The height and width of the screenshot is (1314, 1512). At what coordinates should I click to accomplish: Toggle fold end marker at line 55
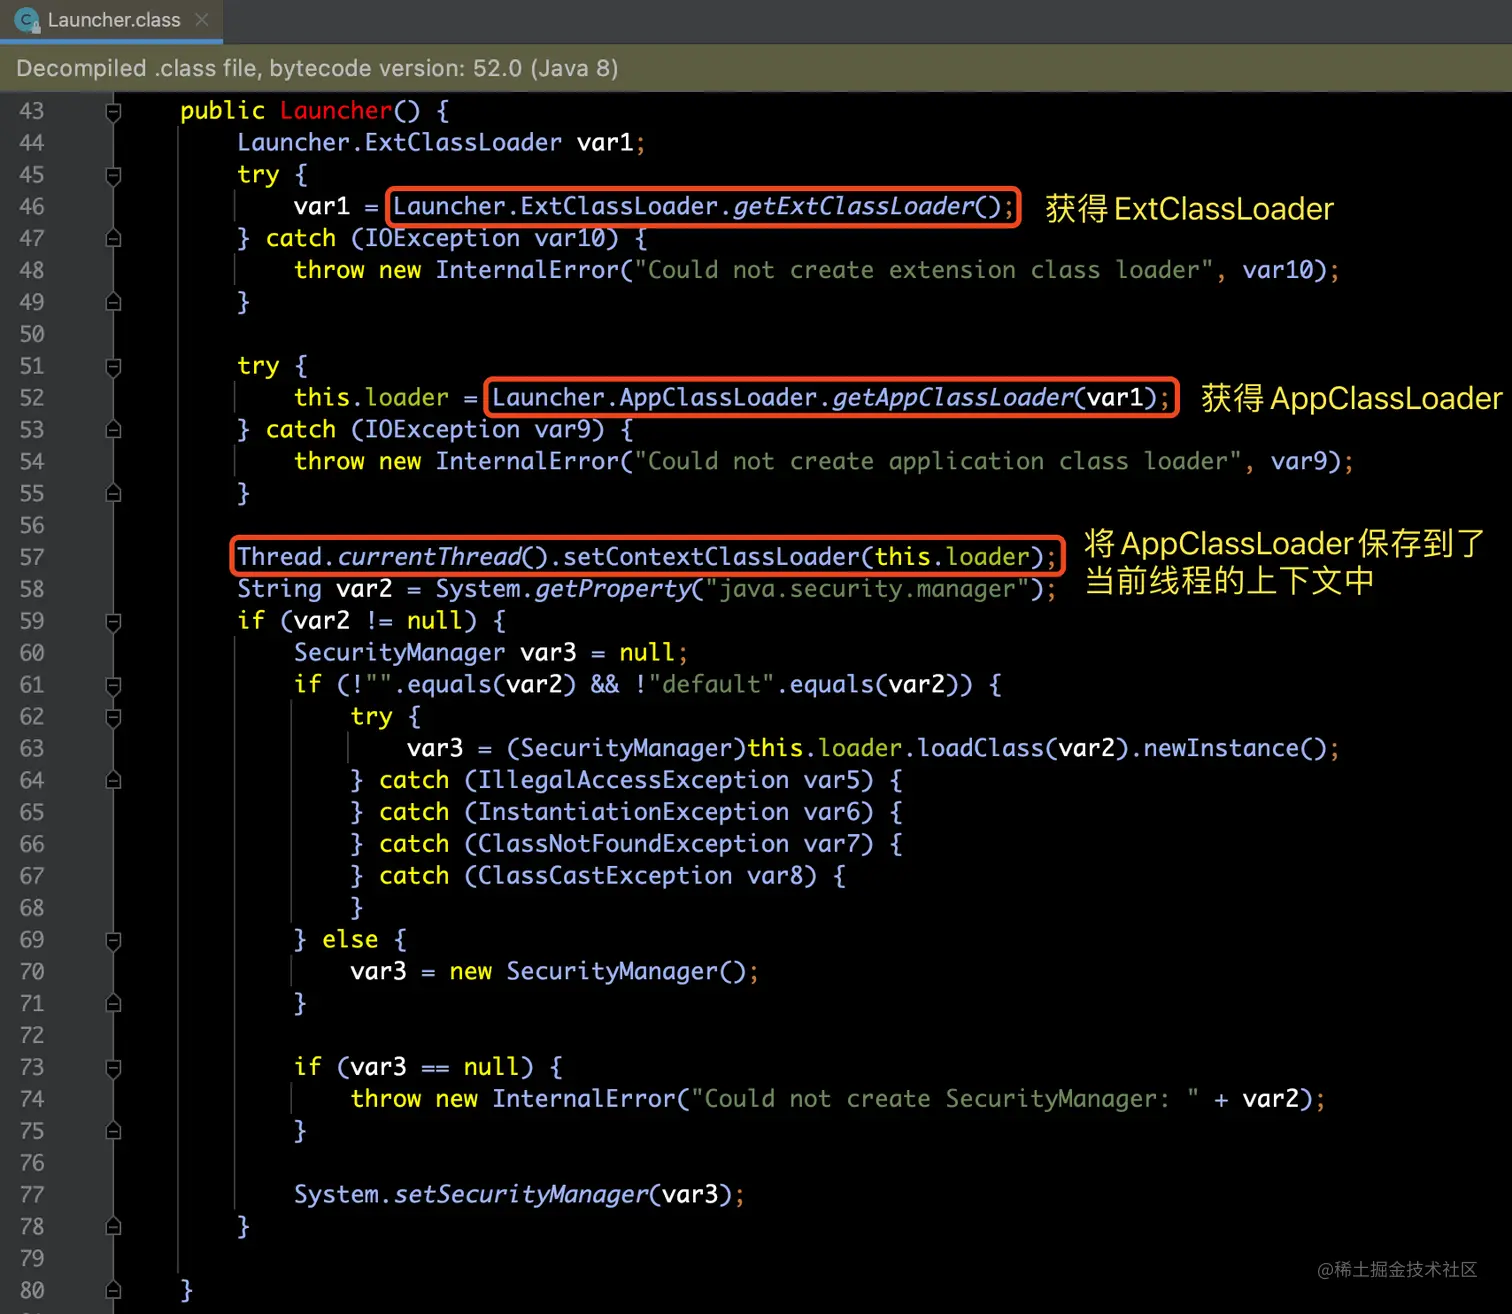113,493
